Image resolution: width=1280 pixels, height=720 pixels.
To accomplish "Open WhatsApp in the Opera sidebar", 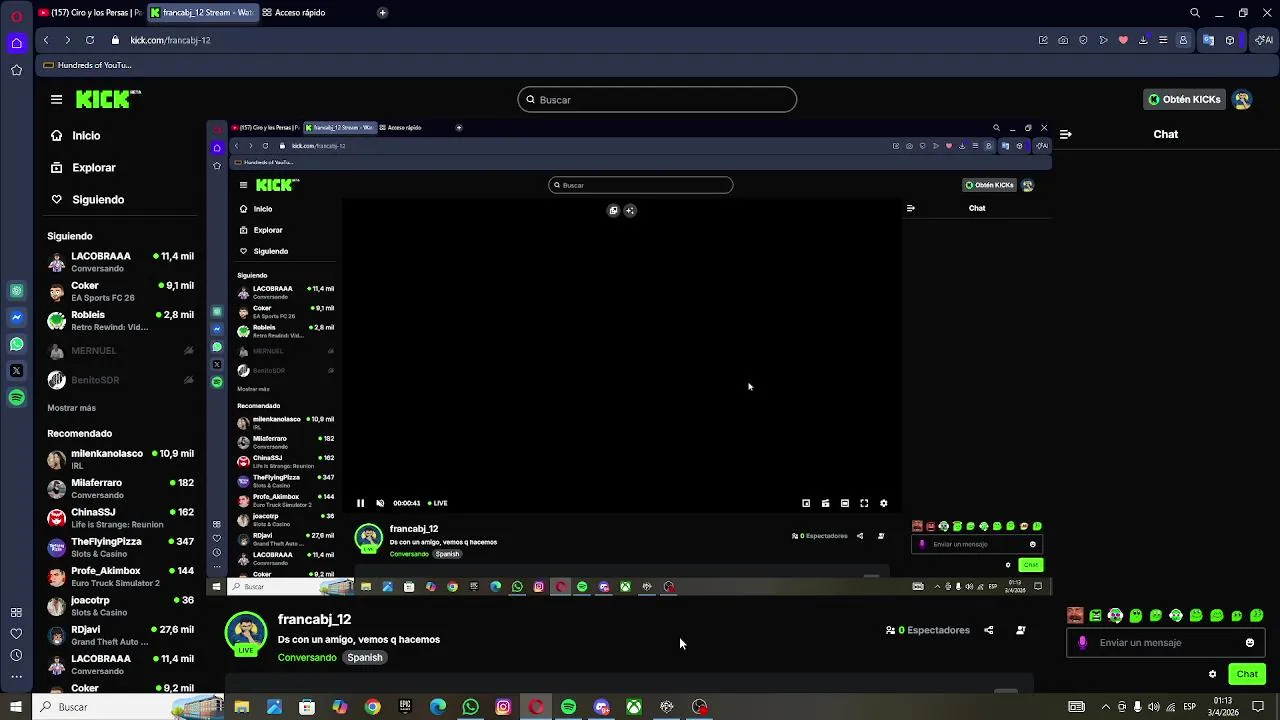I will [x=16, y=344].
